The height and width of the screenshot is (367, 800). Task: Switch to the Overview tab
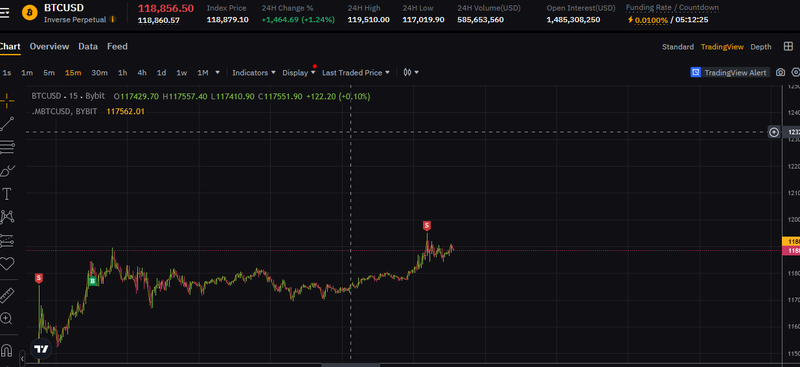tap(49, 46)
